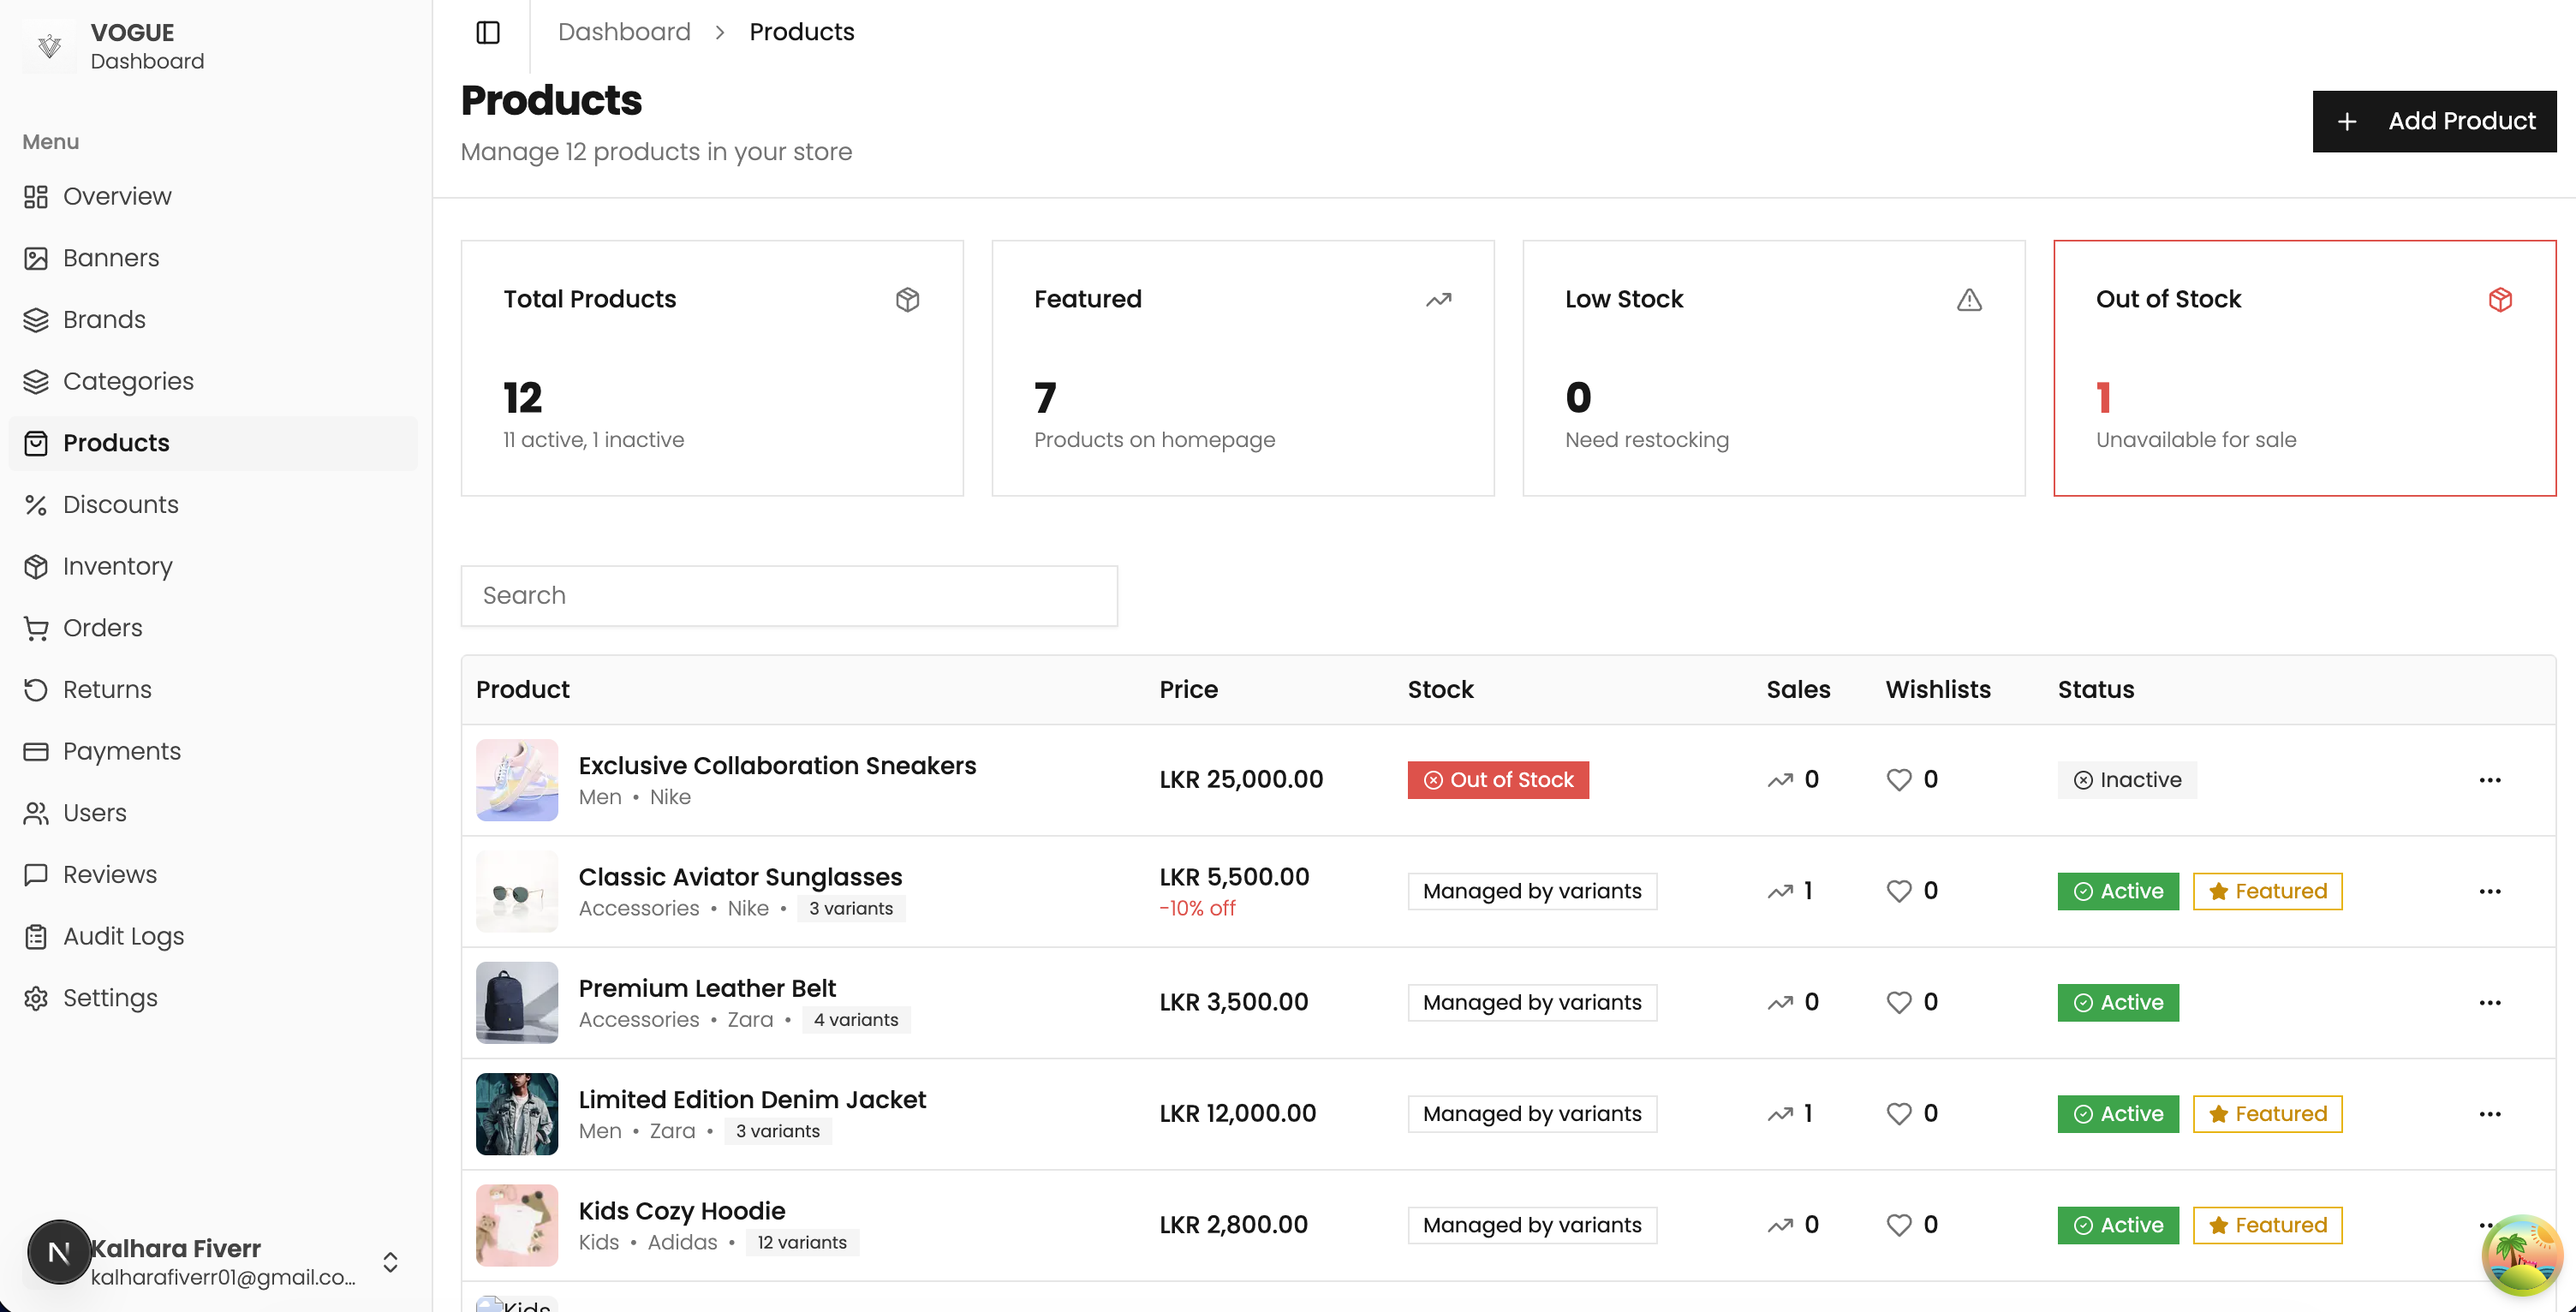Viewport: 2576px width, 1312px height.
Task: Follow the Dashboard breadcrumb link
Action: point(624,32)
